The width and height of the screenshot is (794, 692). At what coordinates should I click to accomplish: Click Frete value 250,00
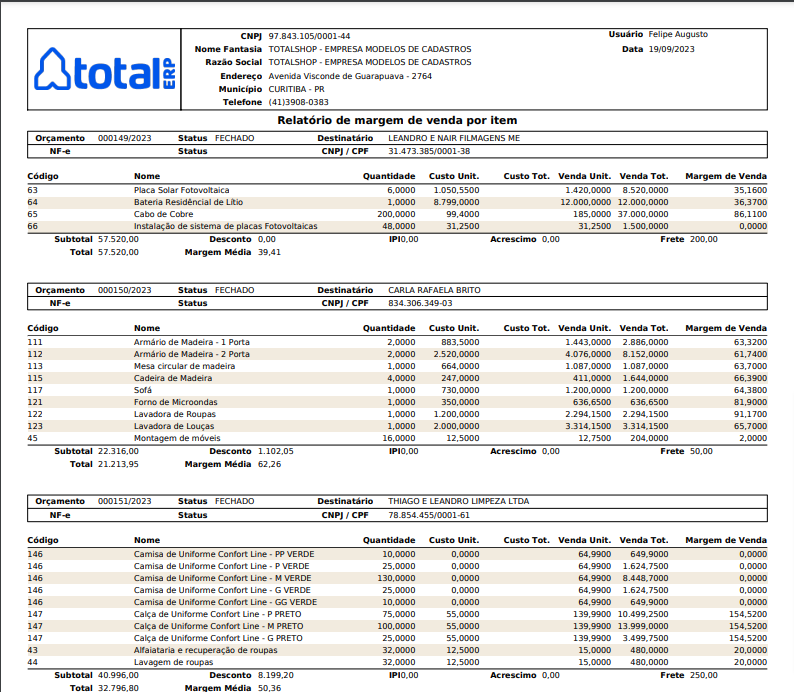pyautogui.click(x=703, y=676)
